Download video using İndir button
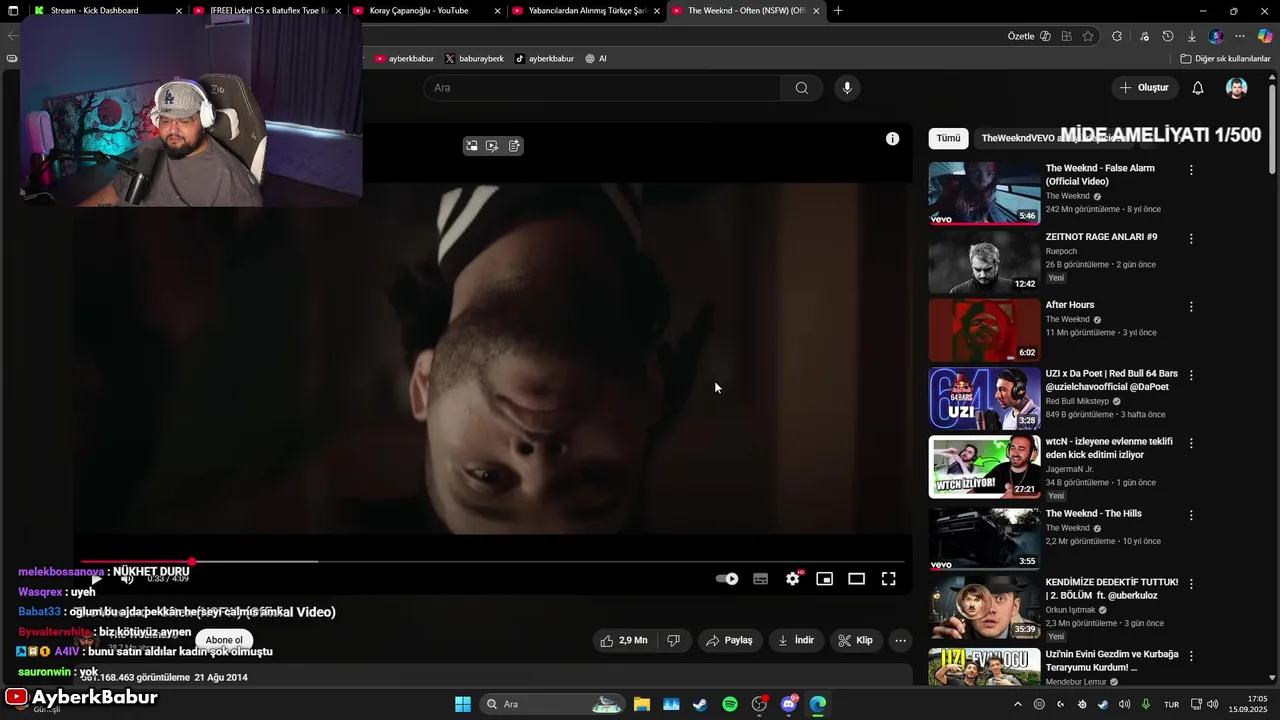Viewport: 1280px width, 720px height. tap(796, 641)
